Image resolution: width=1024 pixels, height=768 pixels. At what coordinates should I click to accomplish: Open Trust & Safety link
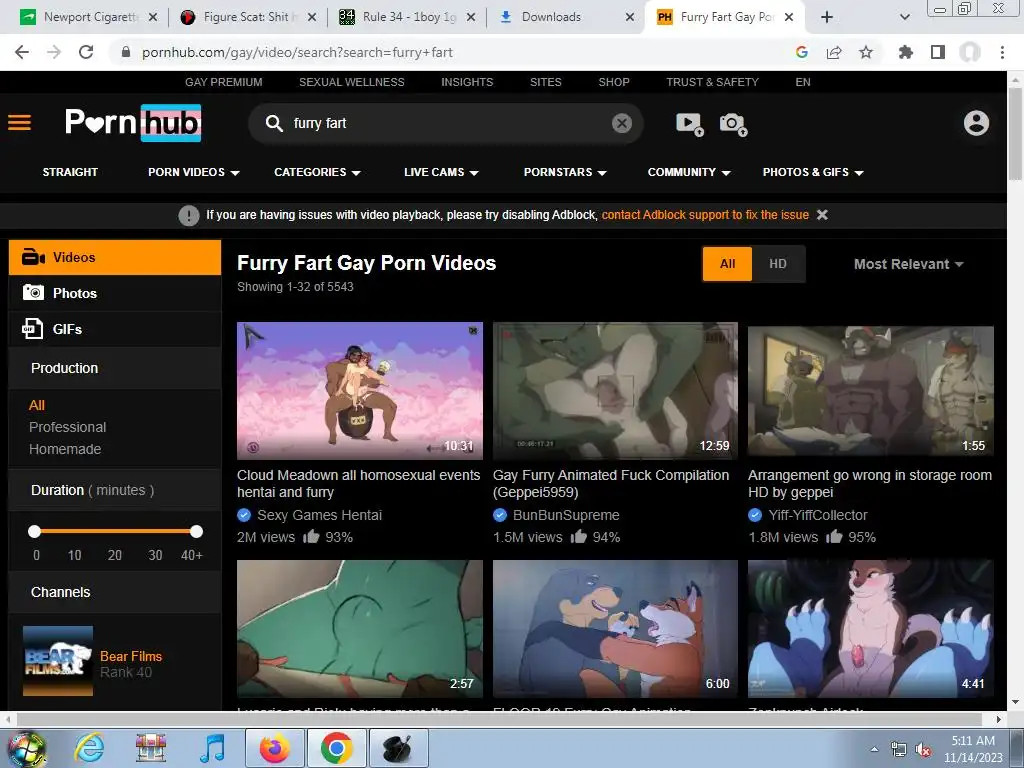[x=712, y=82]
